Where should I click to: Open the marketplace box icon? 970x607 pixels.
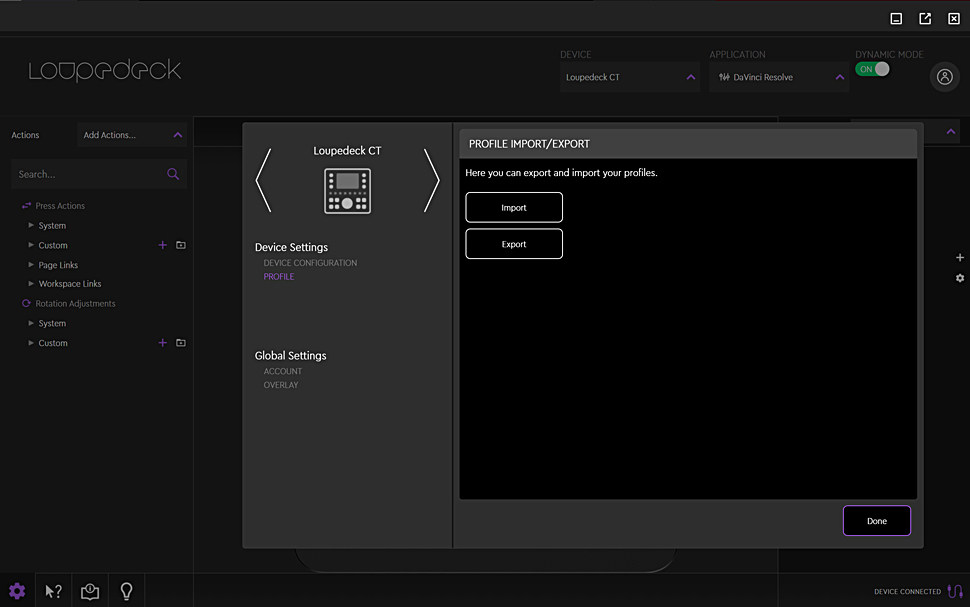(x=90, y=592)
